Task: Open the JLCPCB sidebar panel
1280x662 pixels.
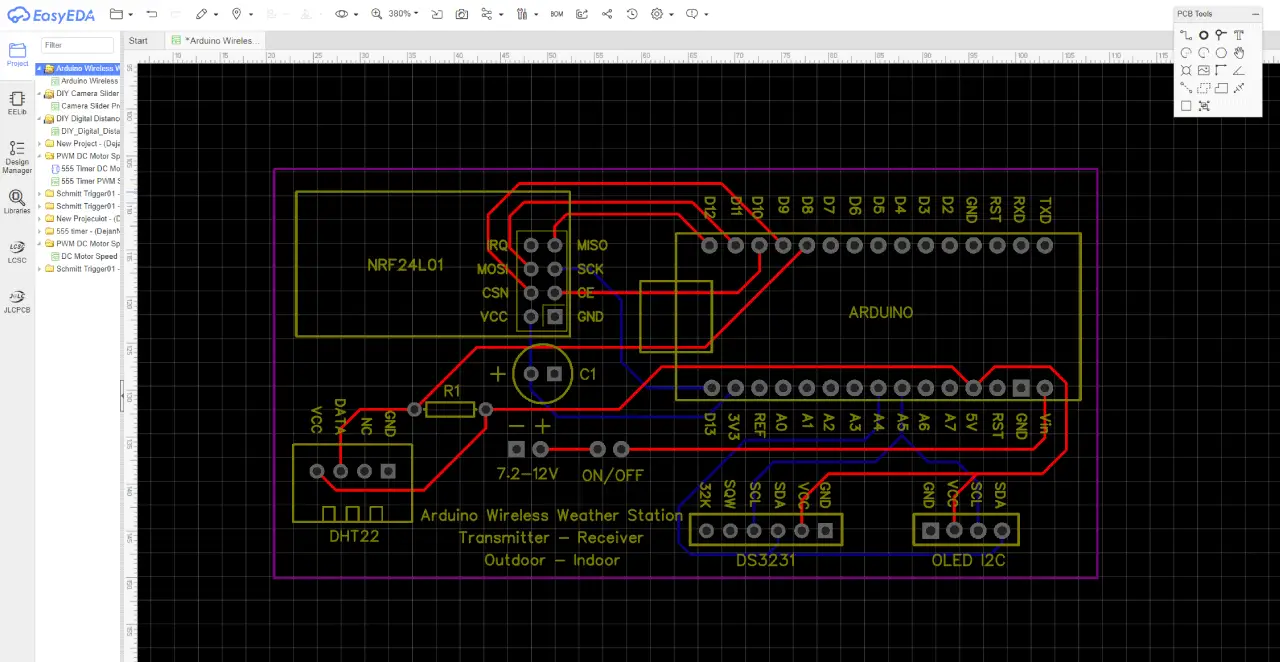Action: (x=17, y=301)
